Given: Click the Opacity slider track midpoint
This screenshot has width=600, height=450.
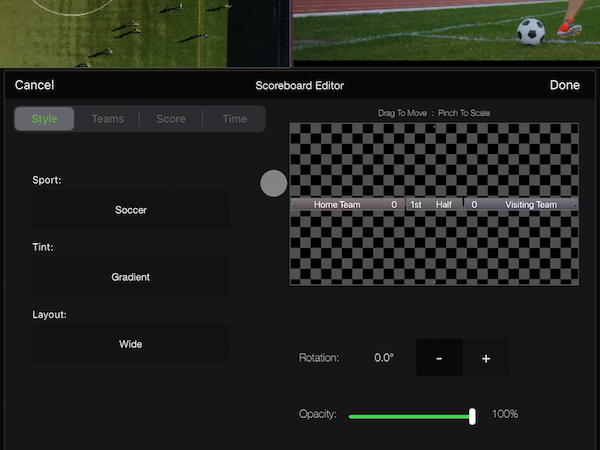Looking at the screenshot, I should 410,415.
